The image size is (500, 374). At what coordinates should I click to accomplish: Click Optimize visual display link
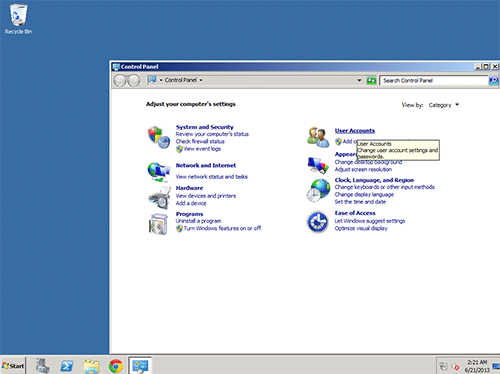point(361,228)
